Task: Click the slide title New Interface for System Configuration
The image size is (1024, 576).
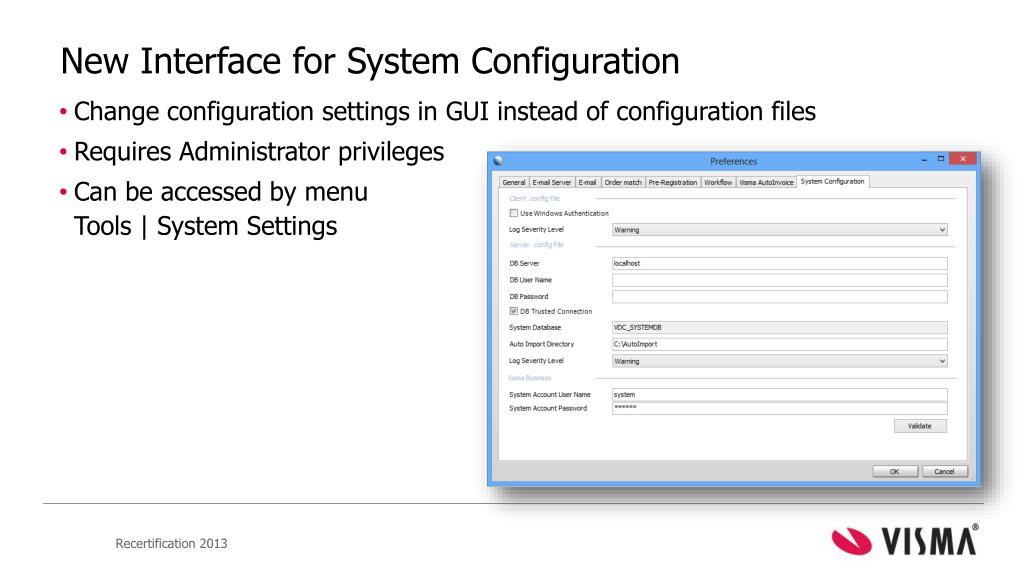Action: [370, 62]
